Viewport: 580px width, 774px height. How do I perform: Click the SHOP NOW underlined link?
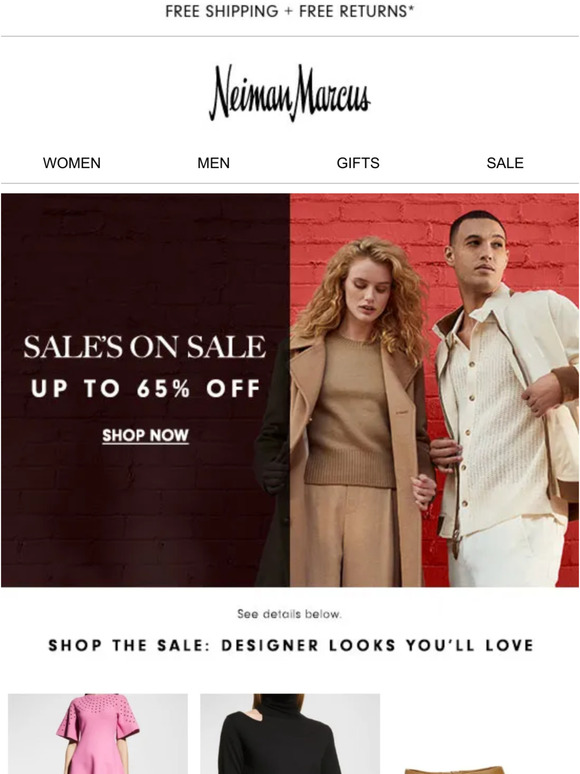pos(145,435)
